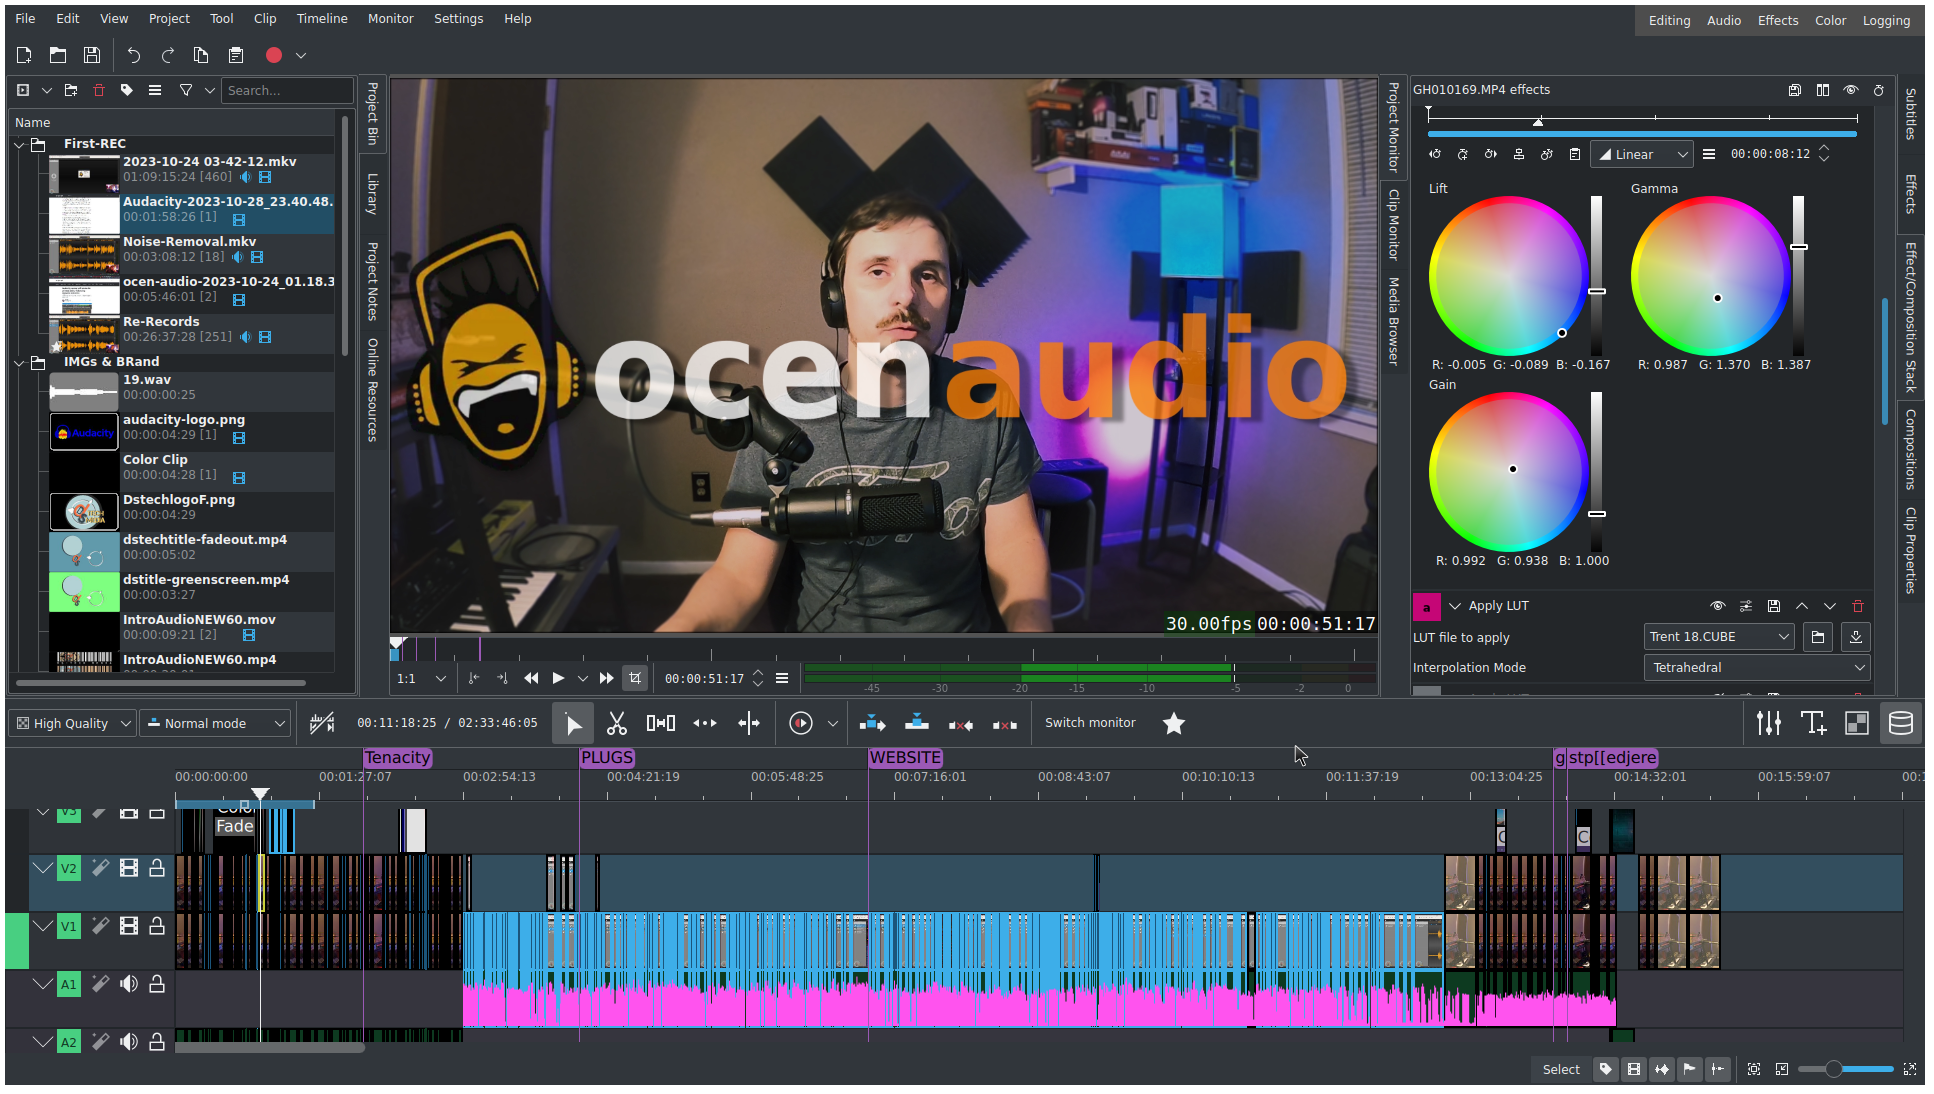Toggle GH010169.MP4 effects stack eye icon
The height and width of the screenshot is (1094, 1934).
(x=1851, y=90)
